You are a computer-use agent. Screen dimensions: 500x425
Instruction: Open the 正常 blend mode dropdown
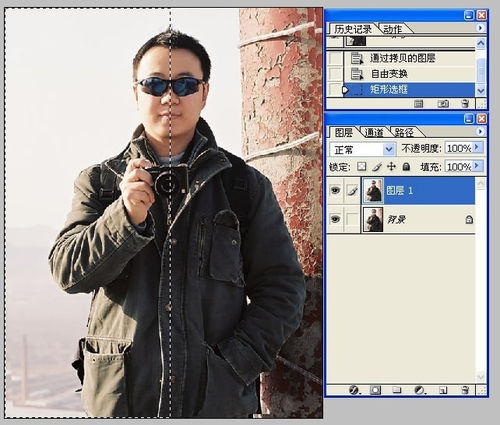point(362,149)
